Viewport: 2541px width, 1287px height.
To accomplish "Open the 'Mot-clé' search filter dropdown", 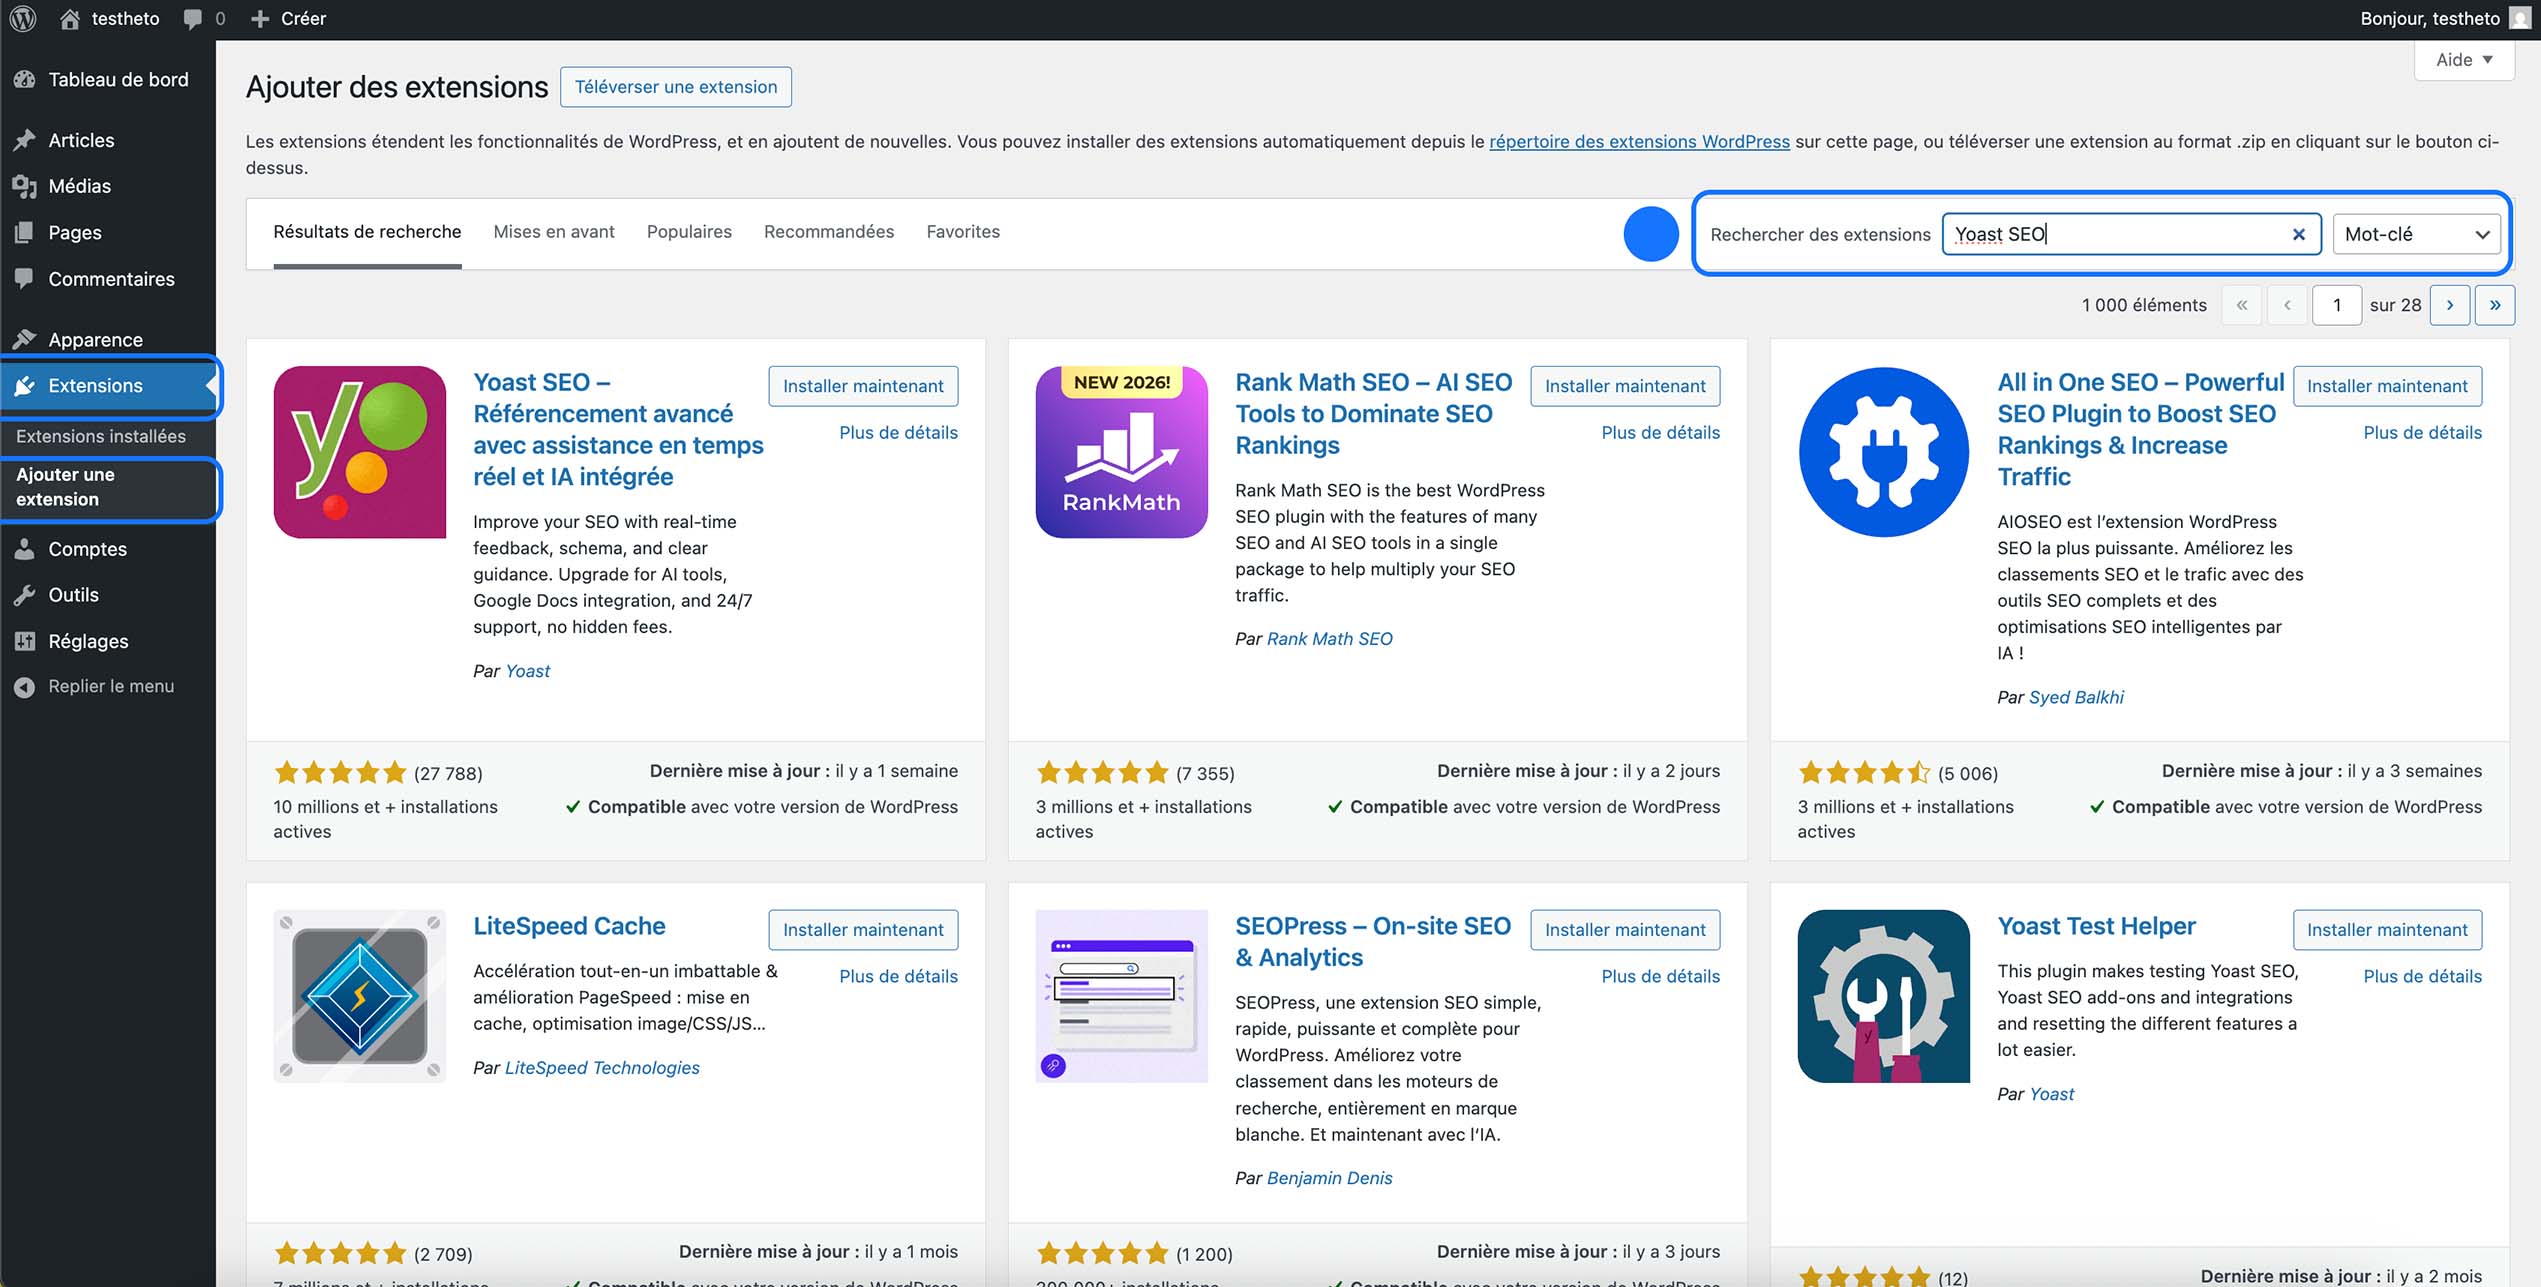I will click(x=2415, y=233).
